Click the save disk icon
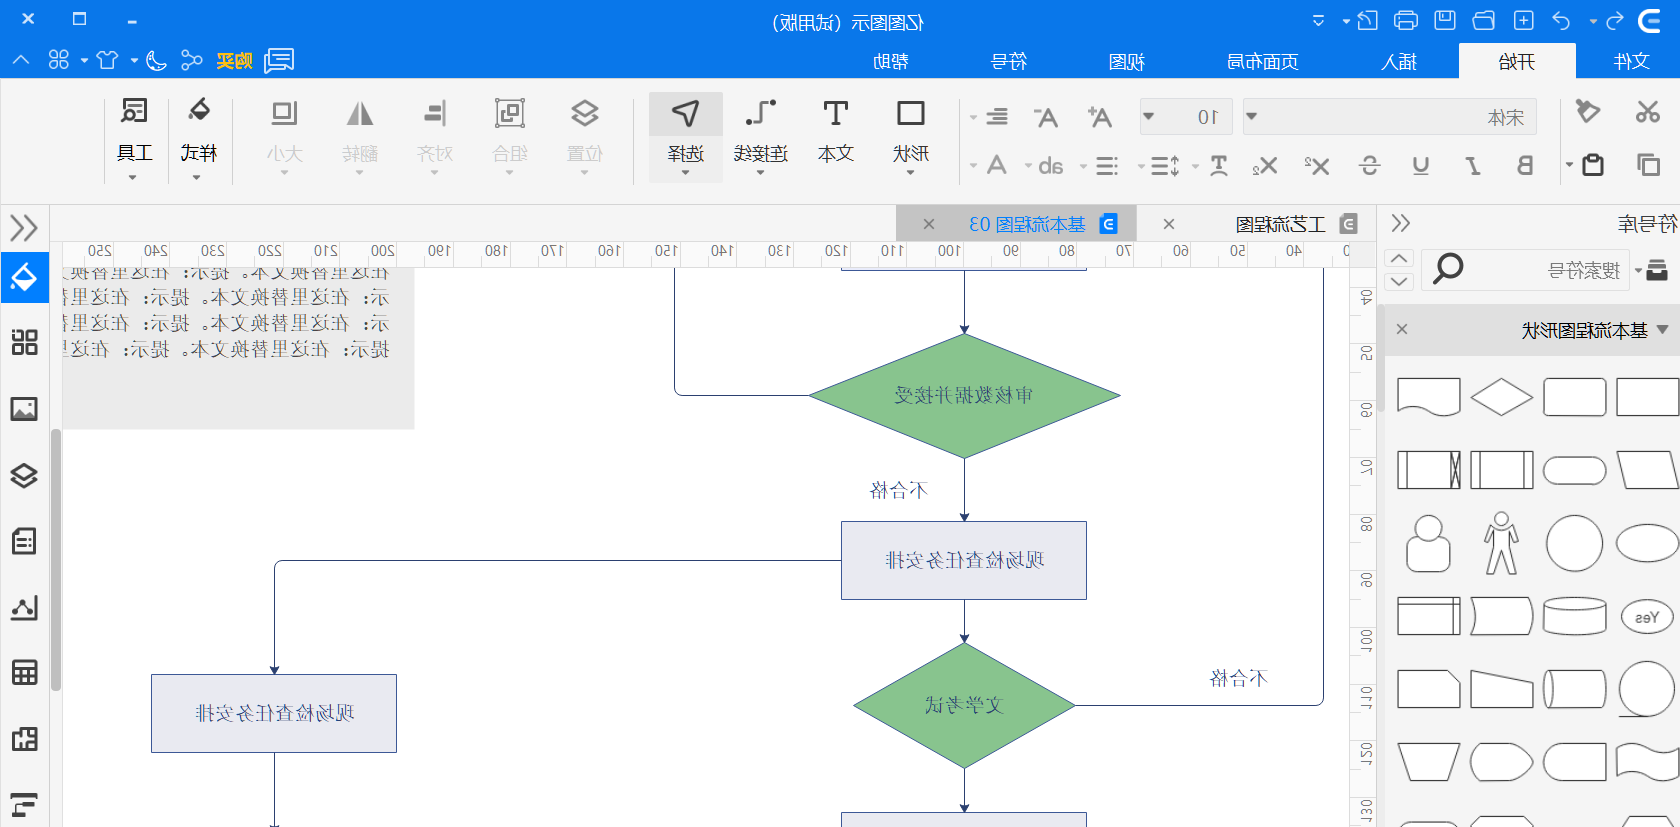This screenshot has height=827, width=1680. tap(1445, 20)
